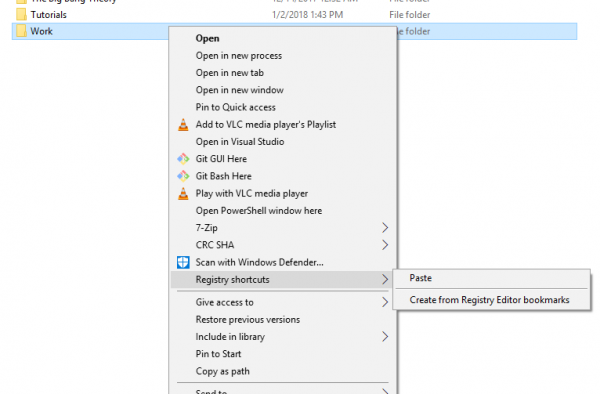The width and height of the screenshot is (600, 394).
Task: Click the Registry shortcuts menu entry
Action: tap(282, 280)
